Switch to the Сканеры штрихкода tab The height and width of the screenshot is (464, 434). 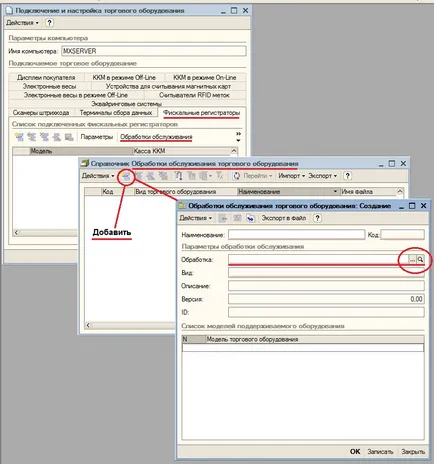[41, 113]
